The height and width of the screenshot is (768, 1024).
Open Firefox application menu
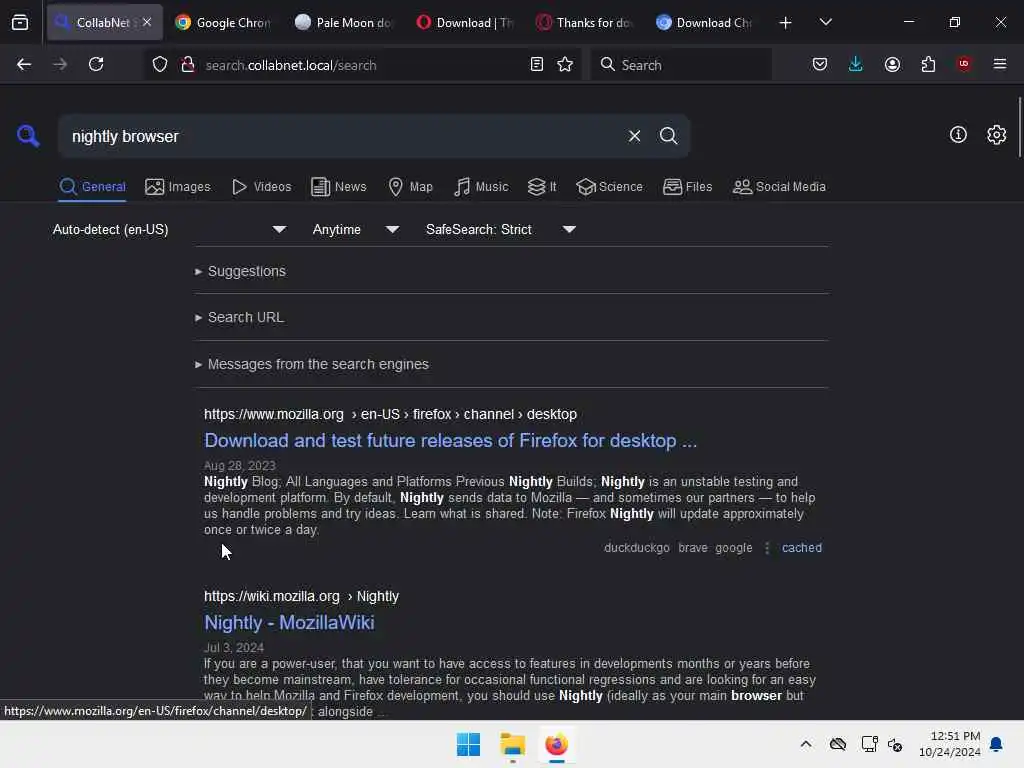[x=1000, y=64]
